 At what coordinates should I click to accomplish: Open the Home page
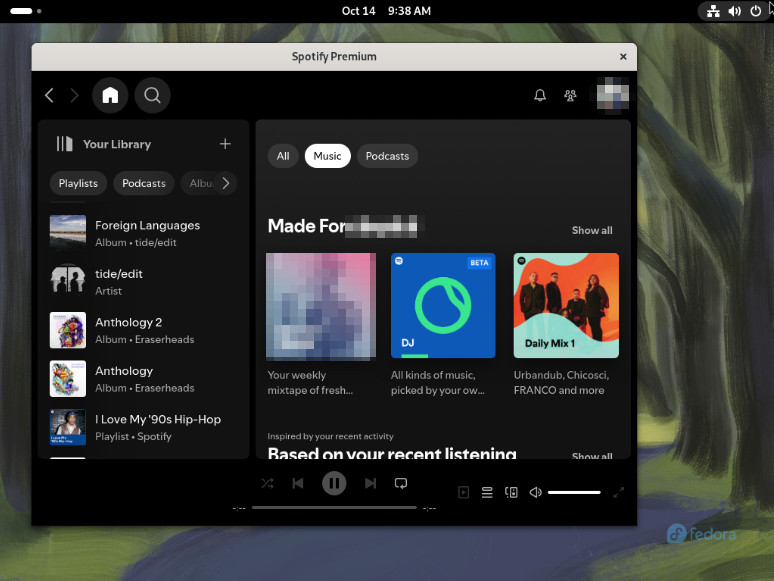point(110,95)
